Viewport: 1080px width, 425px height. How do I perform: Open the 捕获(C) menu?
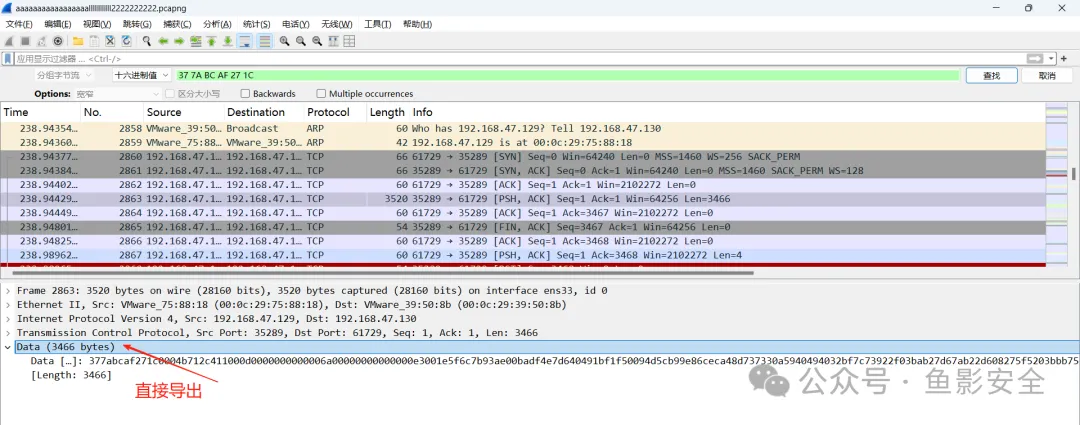177,24
